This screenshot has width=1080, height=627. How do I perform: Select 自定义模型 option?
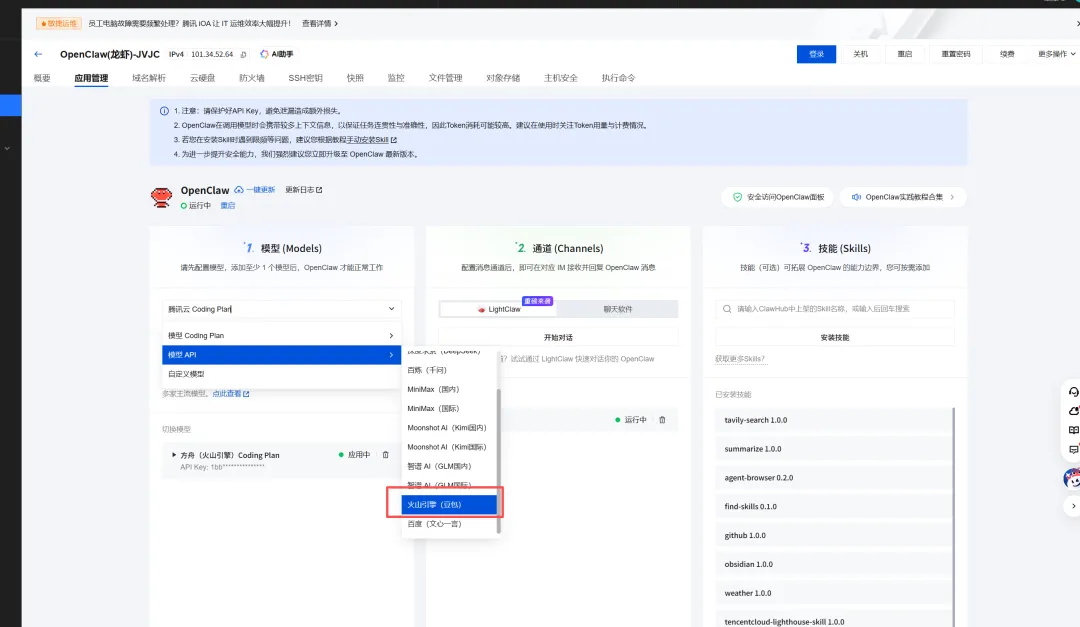tap(281, 374)
